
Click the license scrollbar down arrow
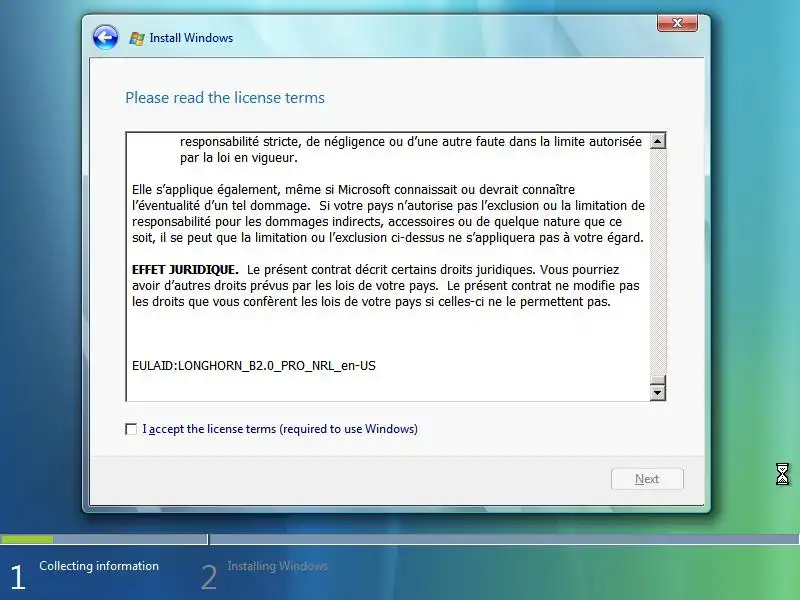point(658,392)
